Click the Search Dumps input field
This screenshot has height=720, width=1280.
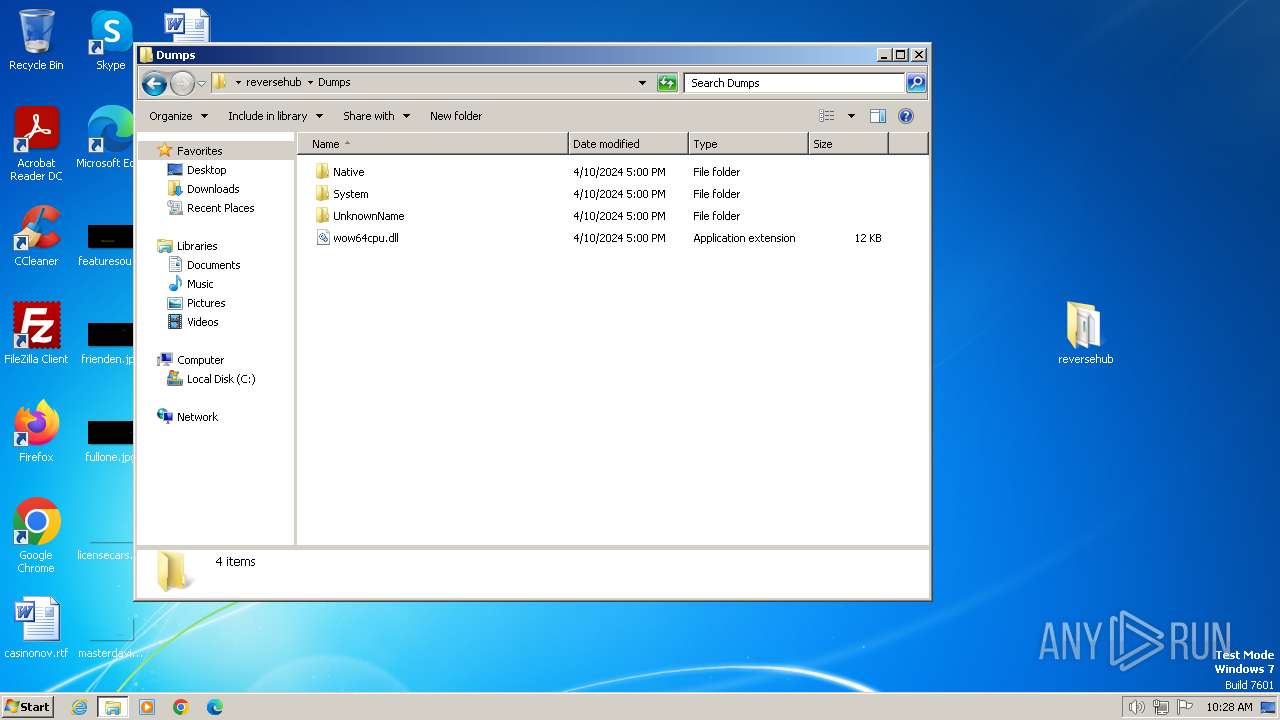pyautogui.click(x=795, y=83)
